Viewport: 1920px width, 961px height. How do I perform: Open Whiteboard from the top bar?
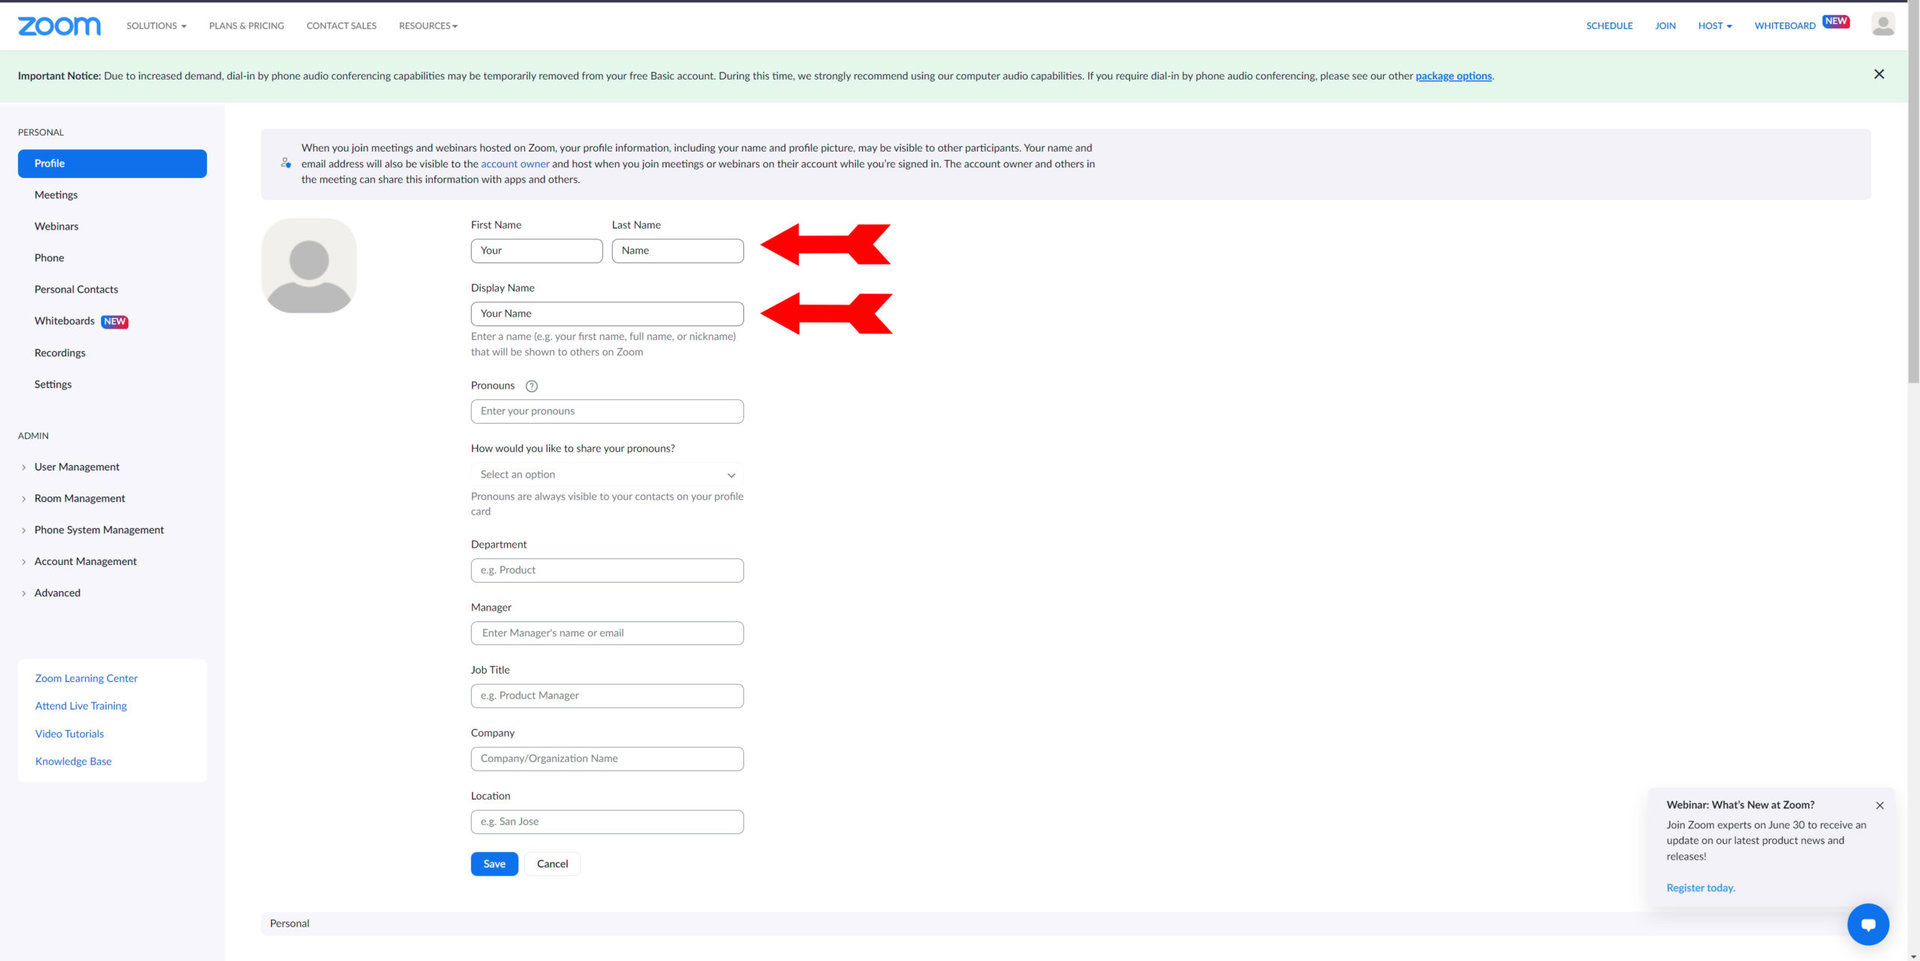click(x=1784, y=26)
